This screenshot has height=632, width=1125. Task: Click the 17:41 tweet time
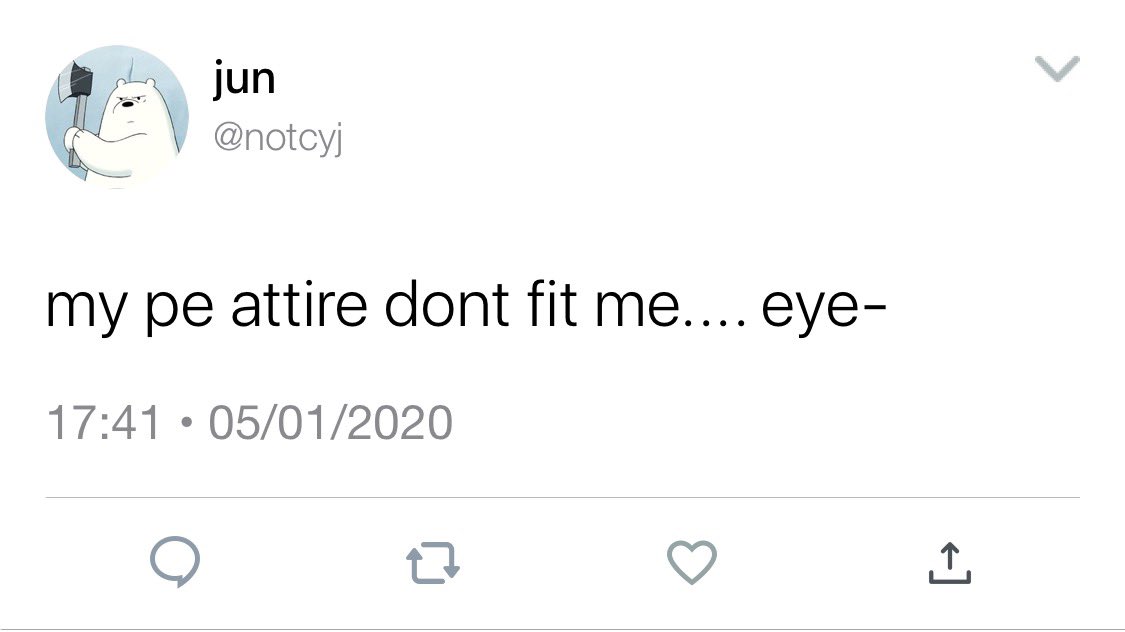coord(103,422)
